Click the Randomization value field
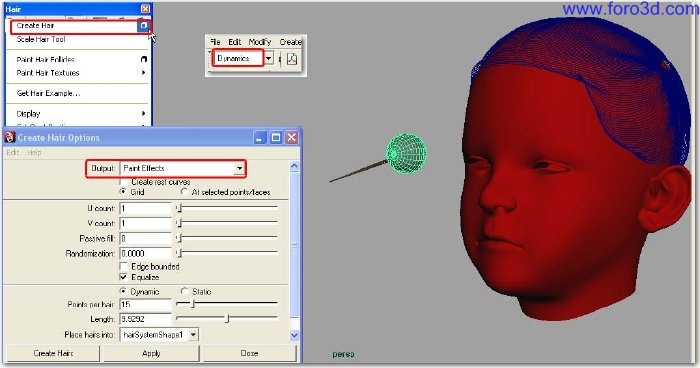Viewport: 700px width, 368px height. coord(146,253)
